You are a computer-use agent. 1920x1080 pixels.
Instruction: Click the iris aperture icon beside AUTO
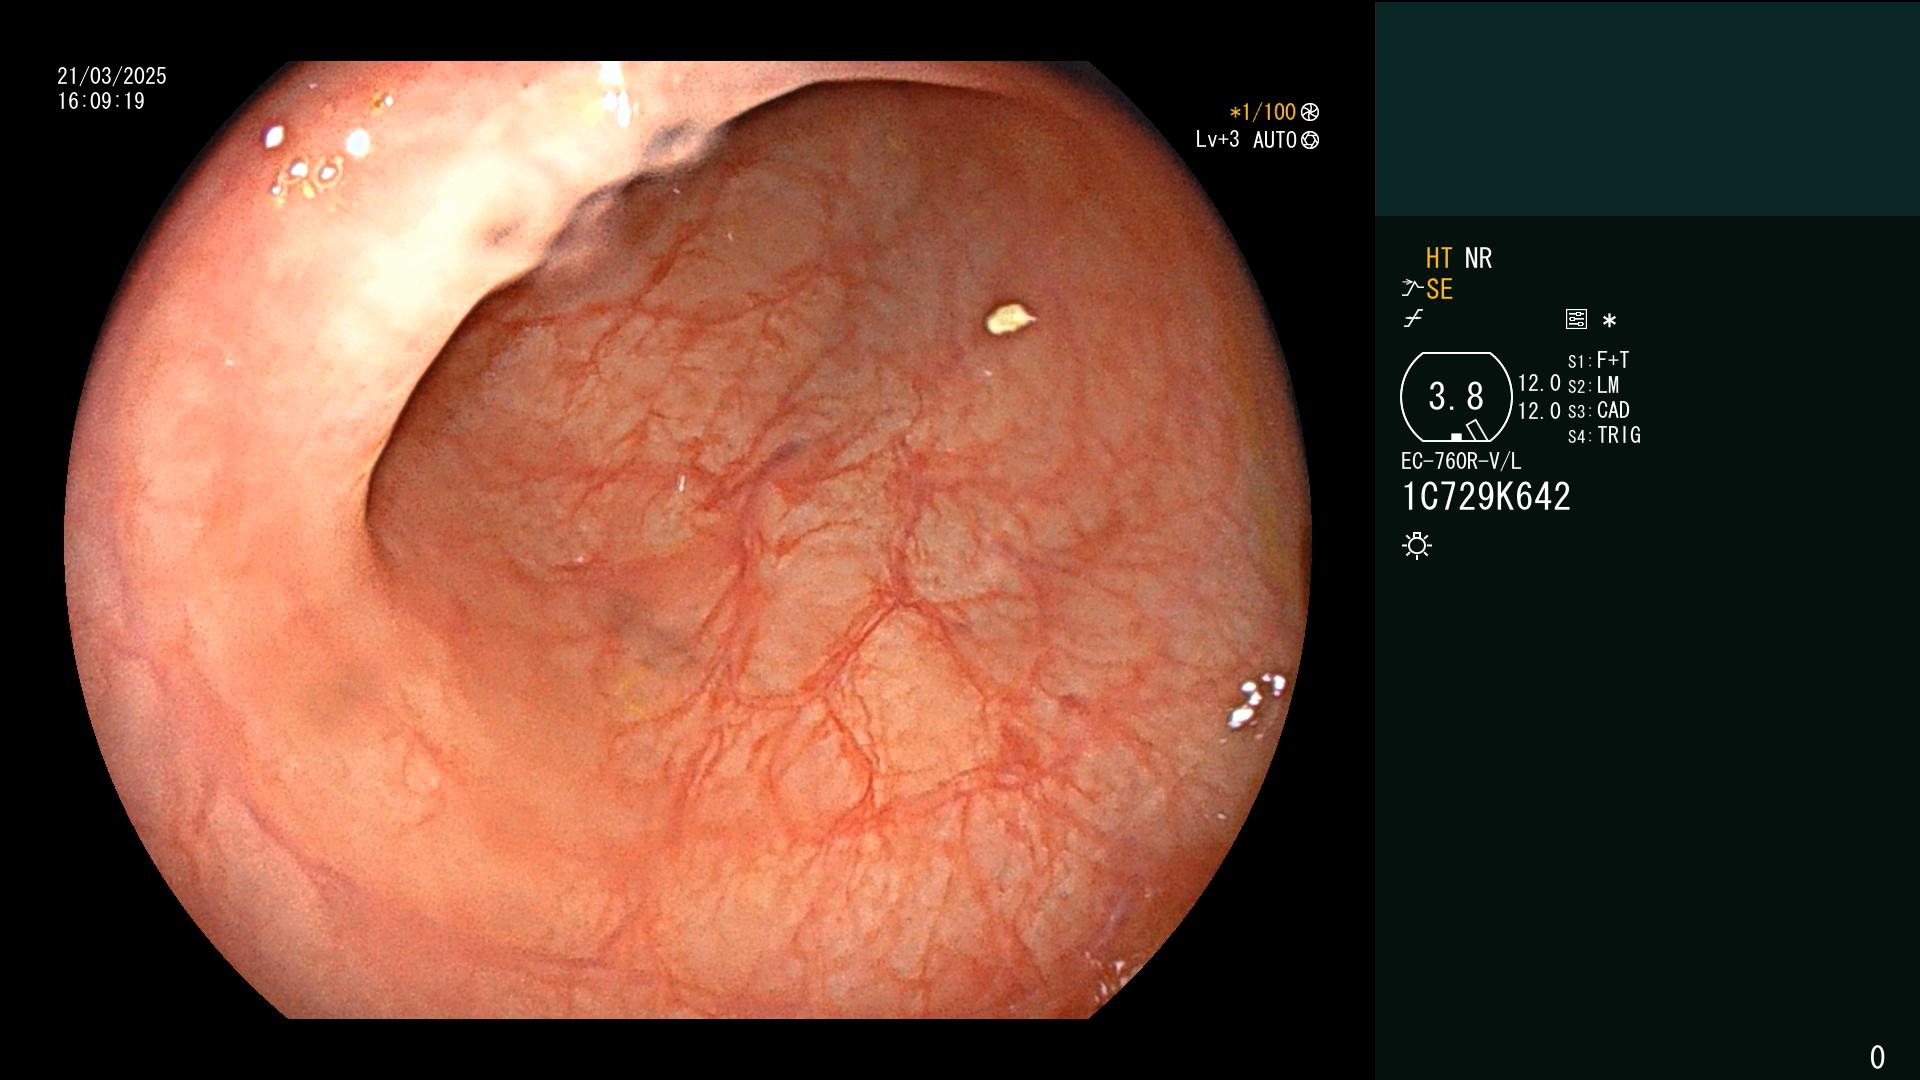[1310, 141]
